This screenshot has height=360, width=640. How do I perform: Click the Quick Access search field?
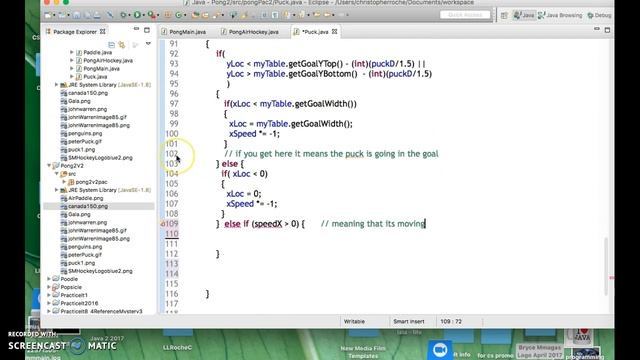pos(465,15)
